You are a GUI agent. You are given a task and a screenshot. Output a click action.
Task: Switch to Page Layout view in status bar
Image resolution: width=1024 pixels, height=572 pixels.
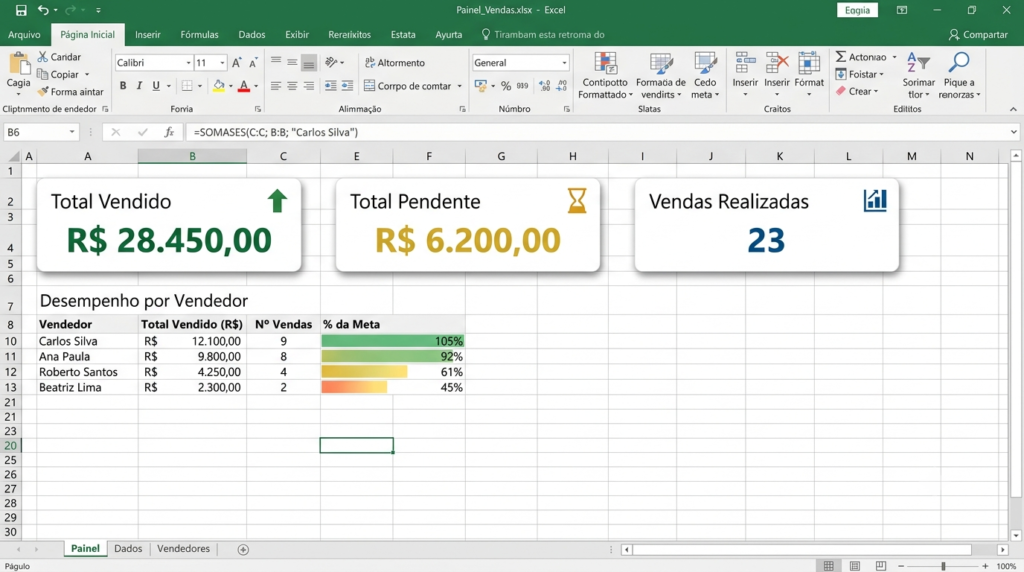[854, 565]
